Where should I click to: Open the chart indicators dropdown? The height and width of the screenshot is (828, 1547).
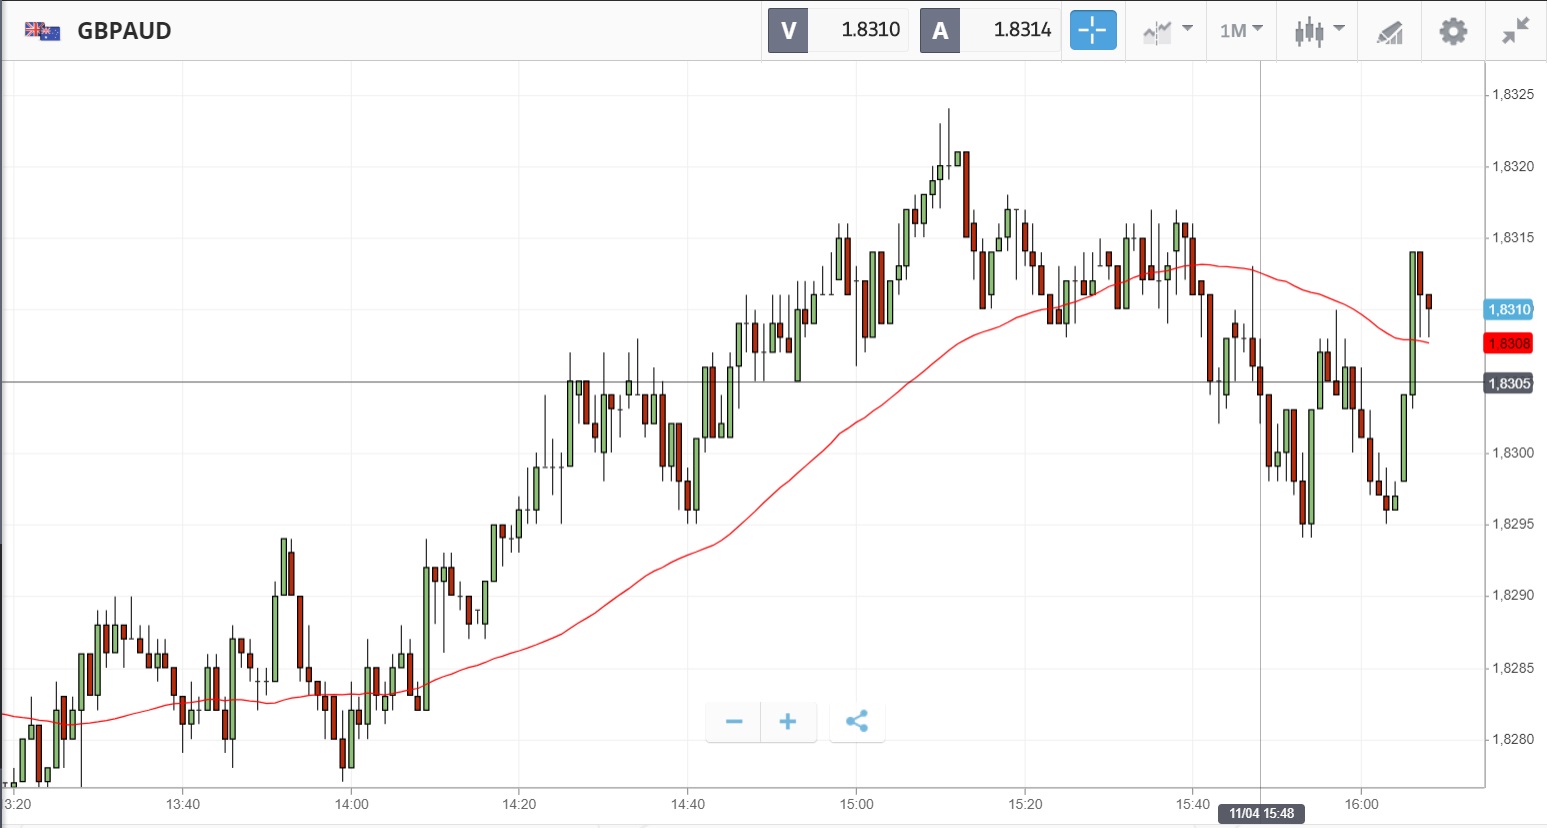(x=1167, y=31)
